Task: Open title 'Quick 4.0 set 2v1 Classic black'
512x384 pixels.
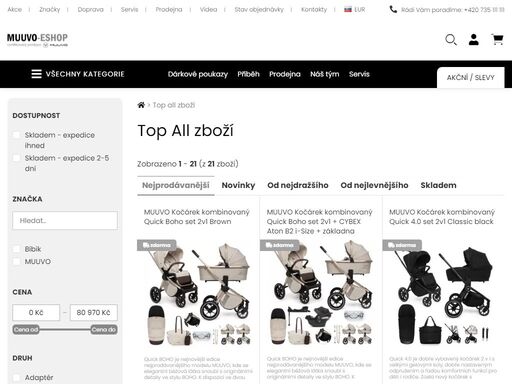Action: (442, 217)
